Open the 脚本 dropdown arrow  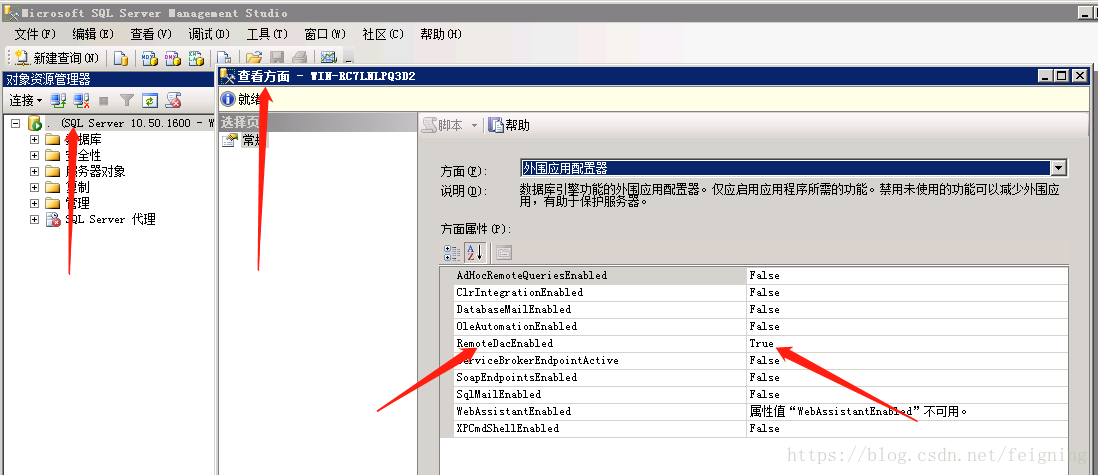tap(474, 125)
